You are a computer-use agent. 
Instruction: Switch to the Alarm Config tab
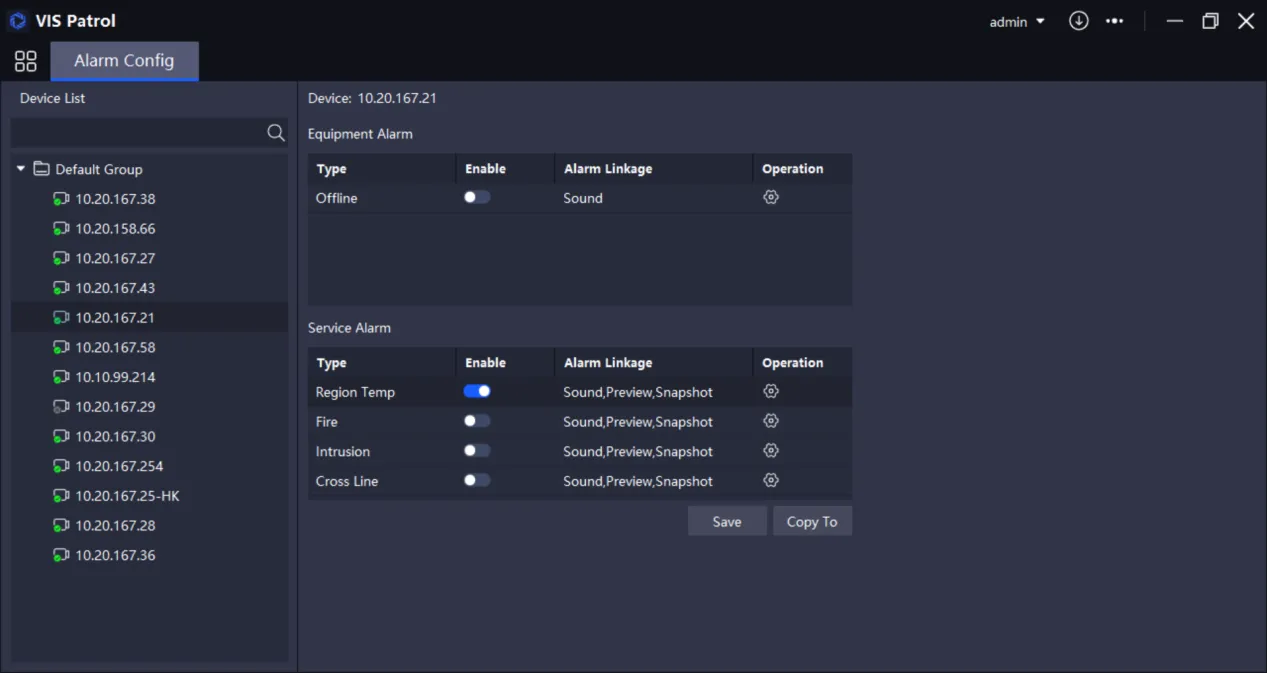tap(124, 61)
